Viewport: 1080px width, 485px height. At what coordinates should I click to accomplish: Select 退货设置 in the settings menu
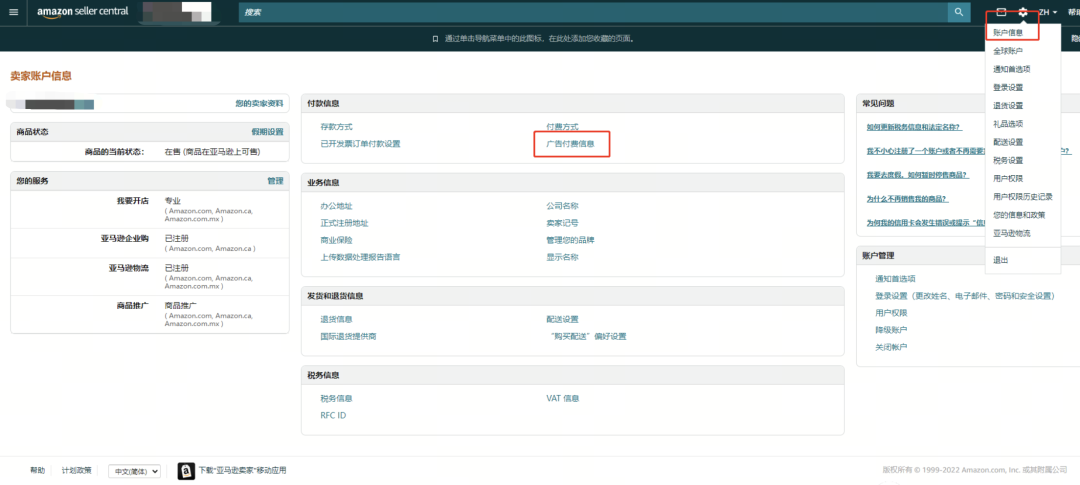tap(1008, 105)
